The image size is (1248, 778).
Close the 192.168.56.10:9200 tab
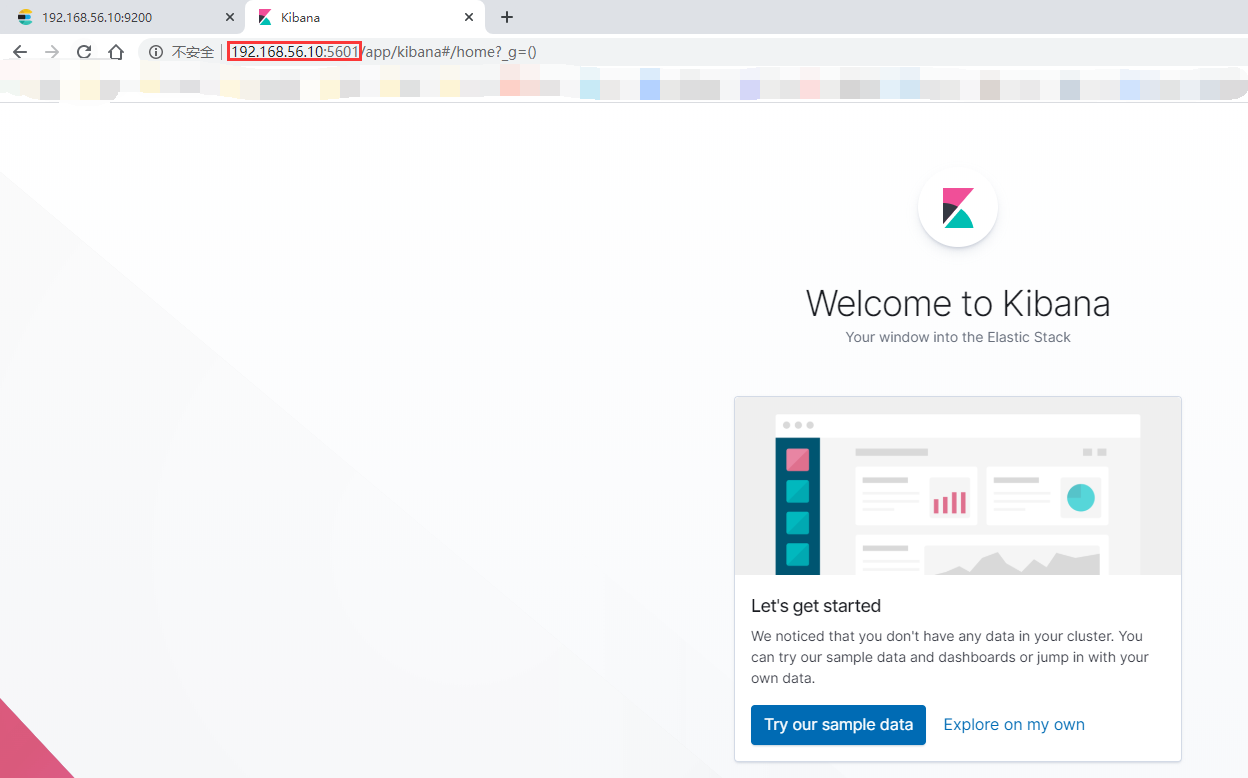(x=229, y=17)
